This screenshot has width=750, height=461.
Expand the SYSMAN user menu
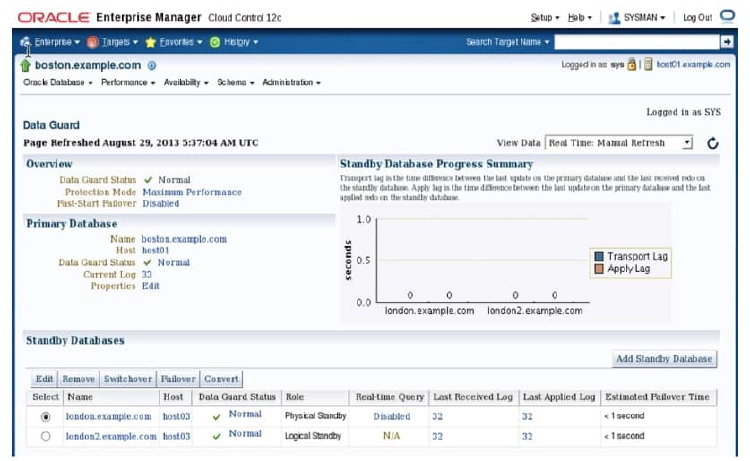[x=644, y=18]
